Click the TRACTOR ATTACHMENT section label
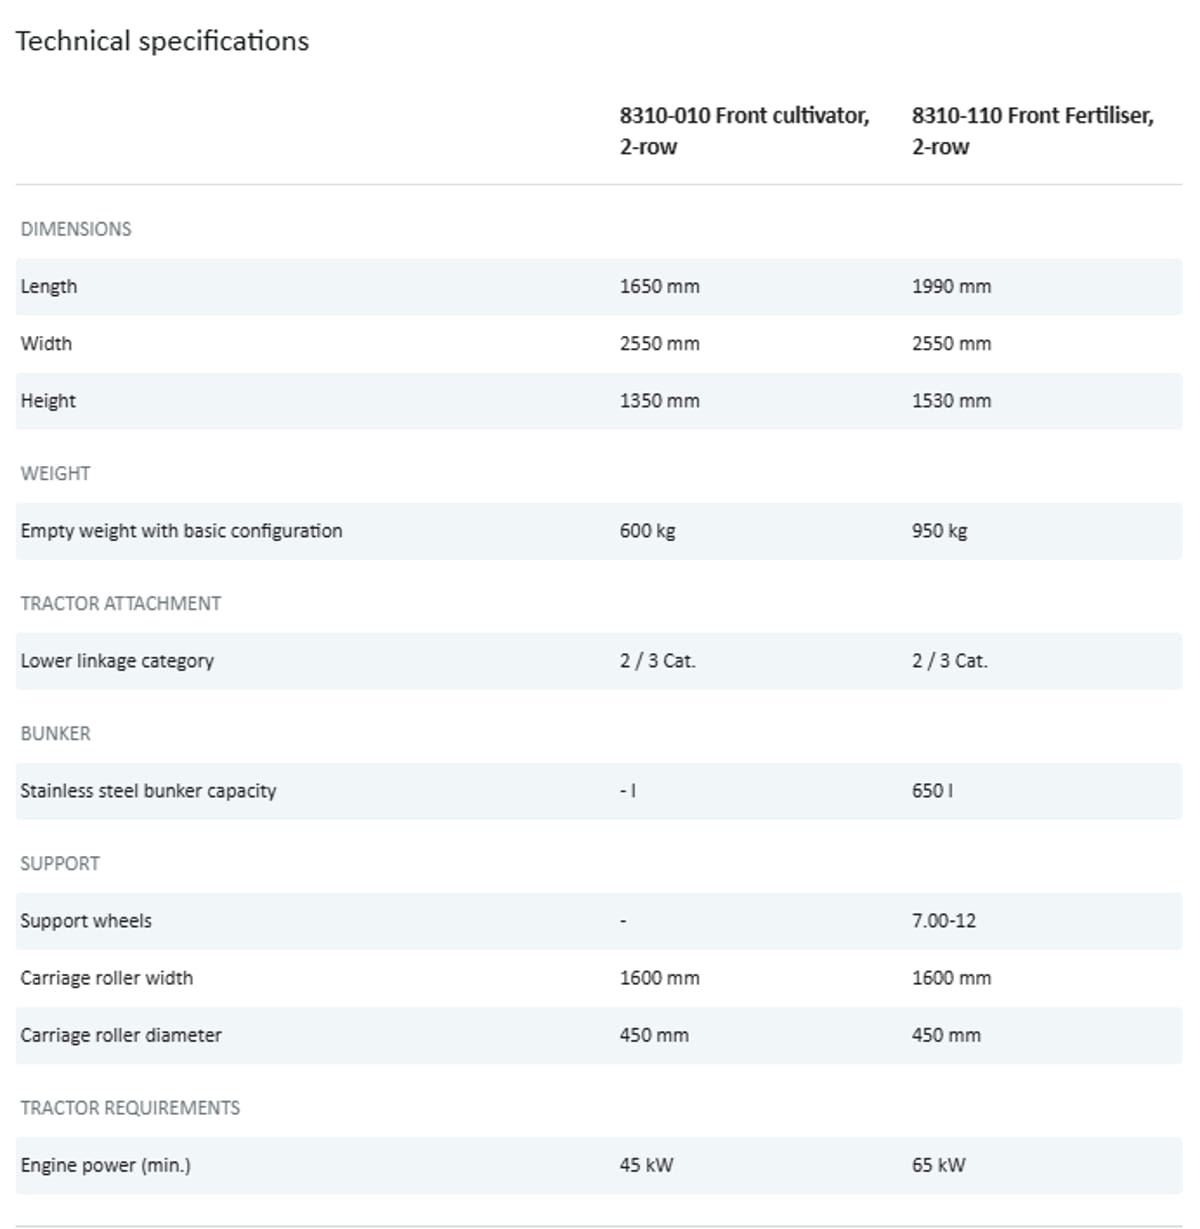The height and width of the screenshot is (1229, 1200). (121, 603)
